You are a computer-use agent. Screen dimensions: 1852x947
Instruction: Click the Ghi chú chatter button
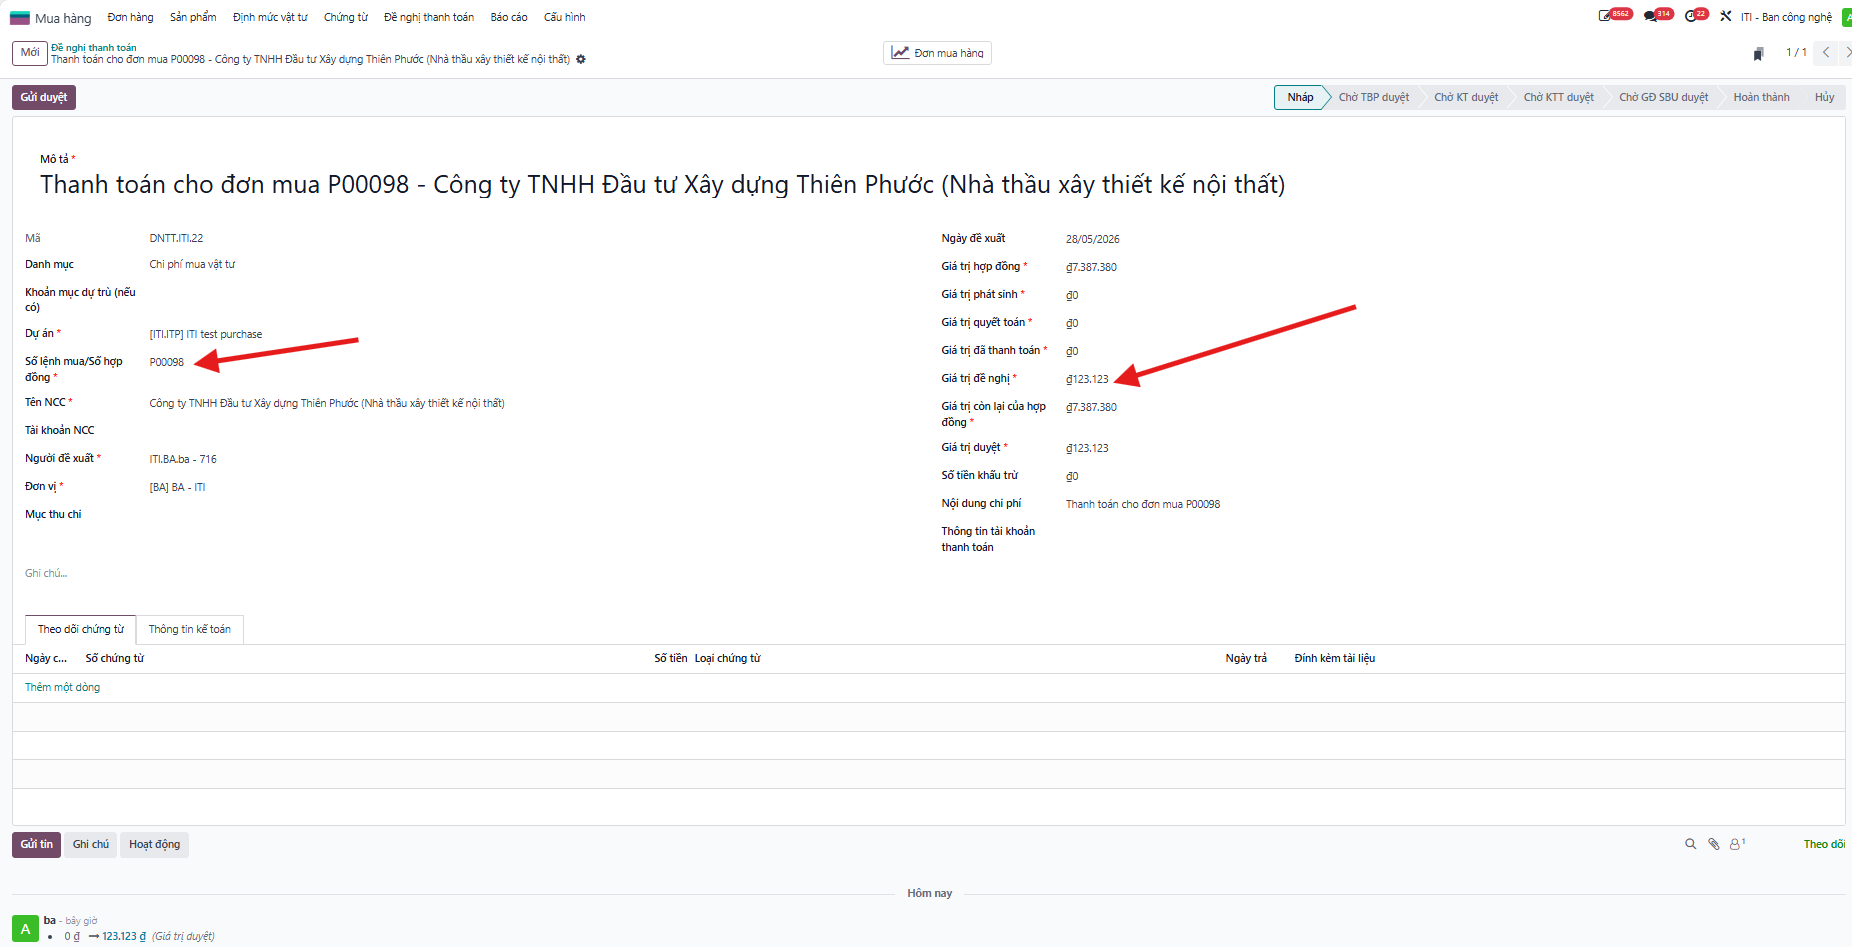[91, 844]
